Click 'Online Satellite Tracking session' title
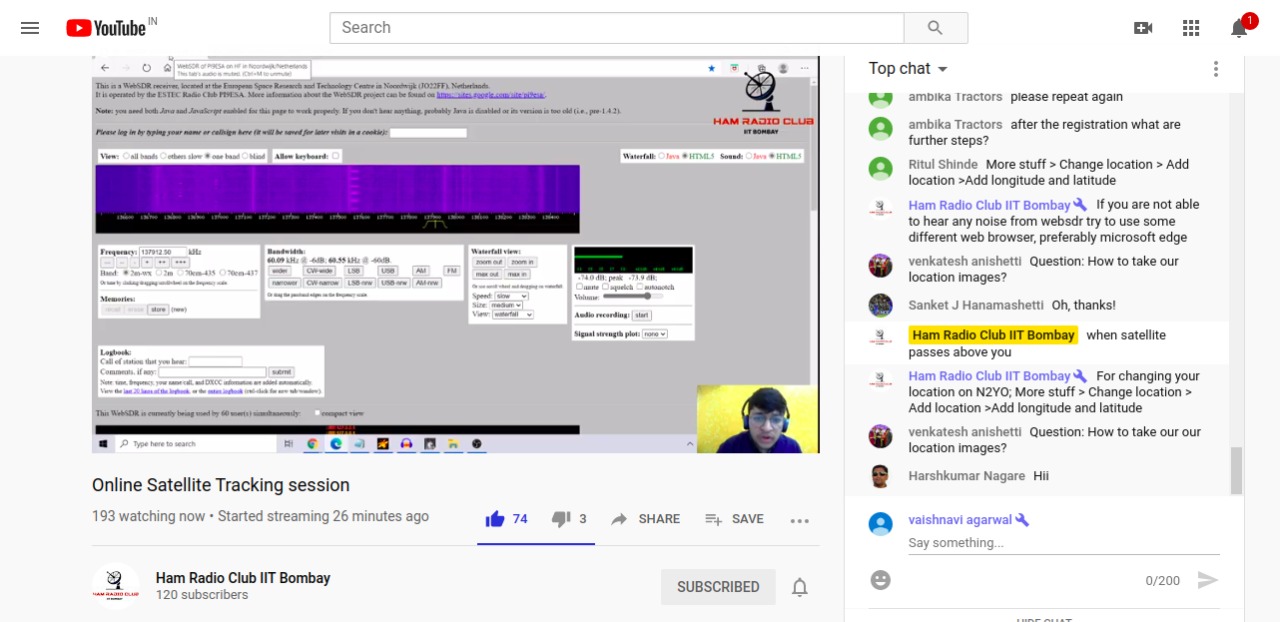The image size is (1280, 622). 221,485
